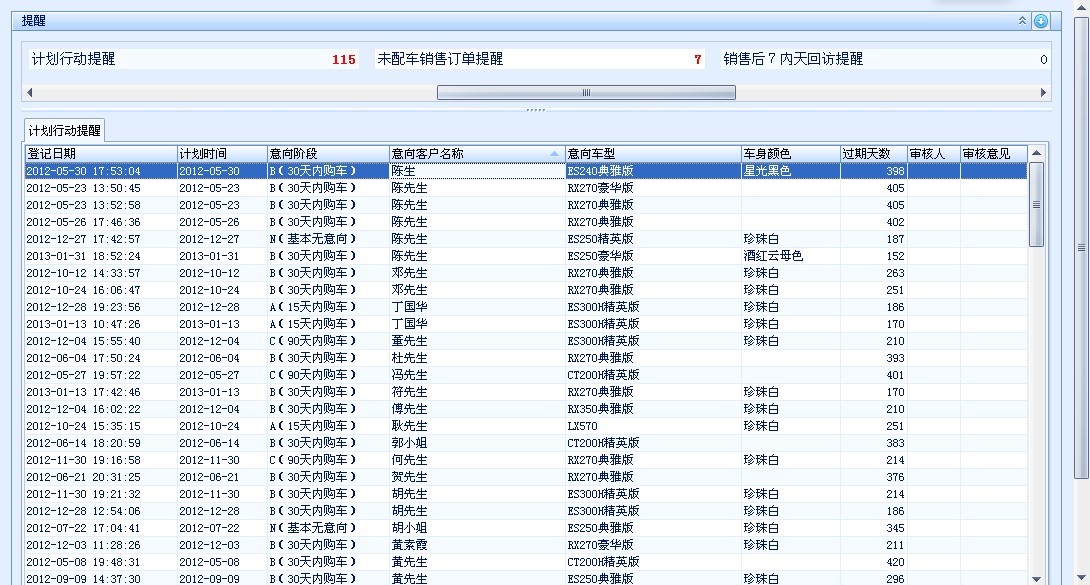Sort by 意向阶段 column header
The width and height of the screenshot is (1090, 585).
[x=328, y=154]
